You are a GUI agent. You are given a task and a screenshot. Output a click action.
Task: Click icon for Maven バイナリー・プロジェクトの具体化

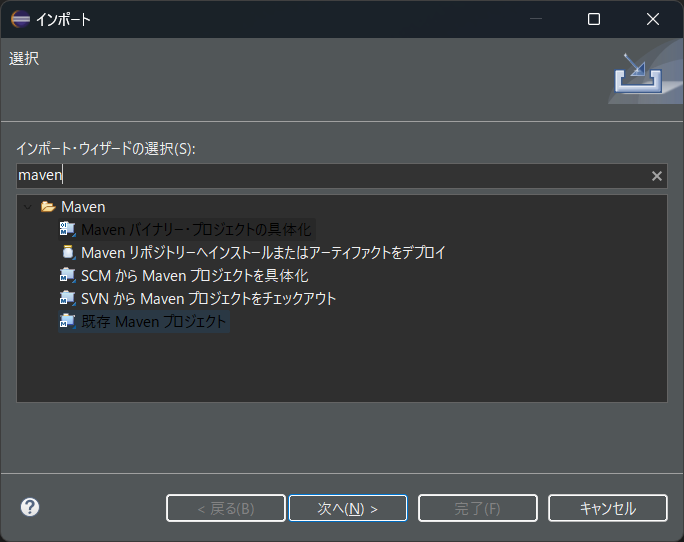67,229
